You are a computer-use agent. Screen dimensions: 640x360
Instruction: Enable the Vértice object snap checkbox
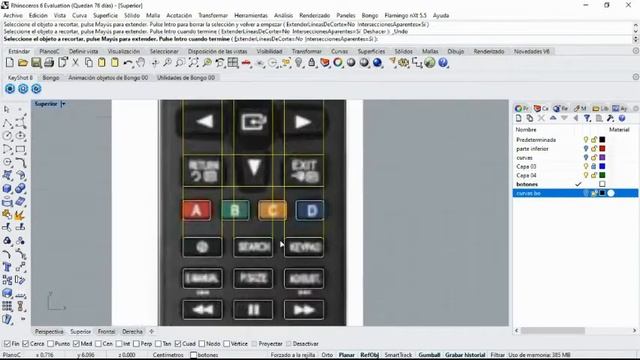227,344
